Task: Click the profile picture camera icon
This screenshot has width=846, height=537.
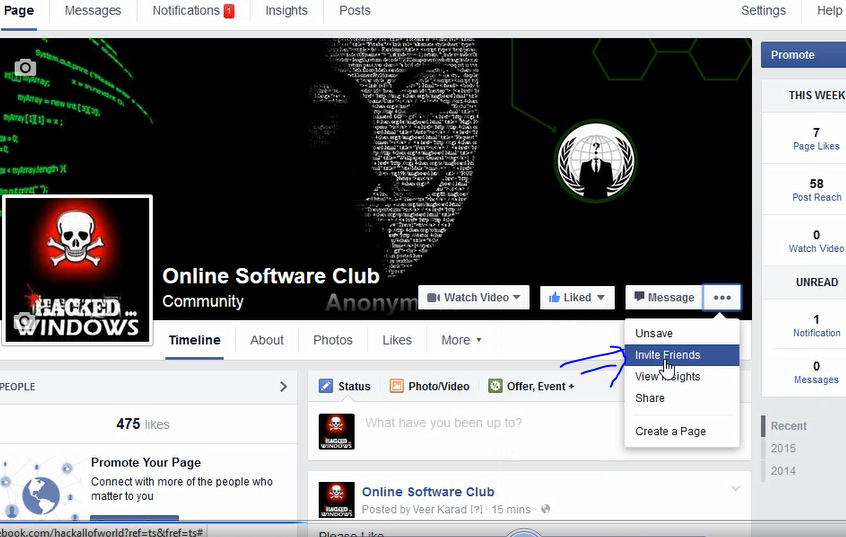Action: [24, 321]
